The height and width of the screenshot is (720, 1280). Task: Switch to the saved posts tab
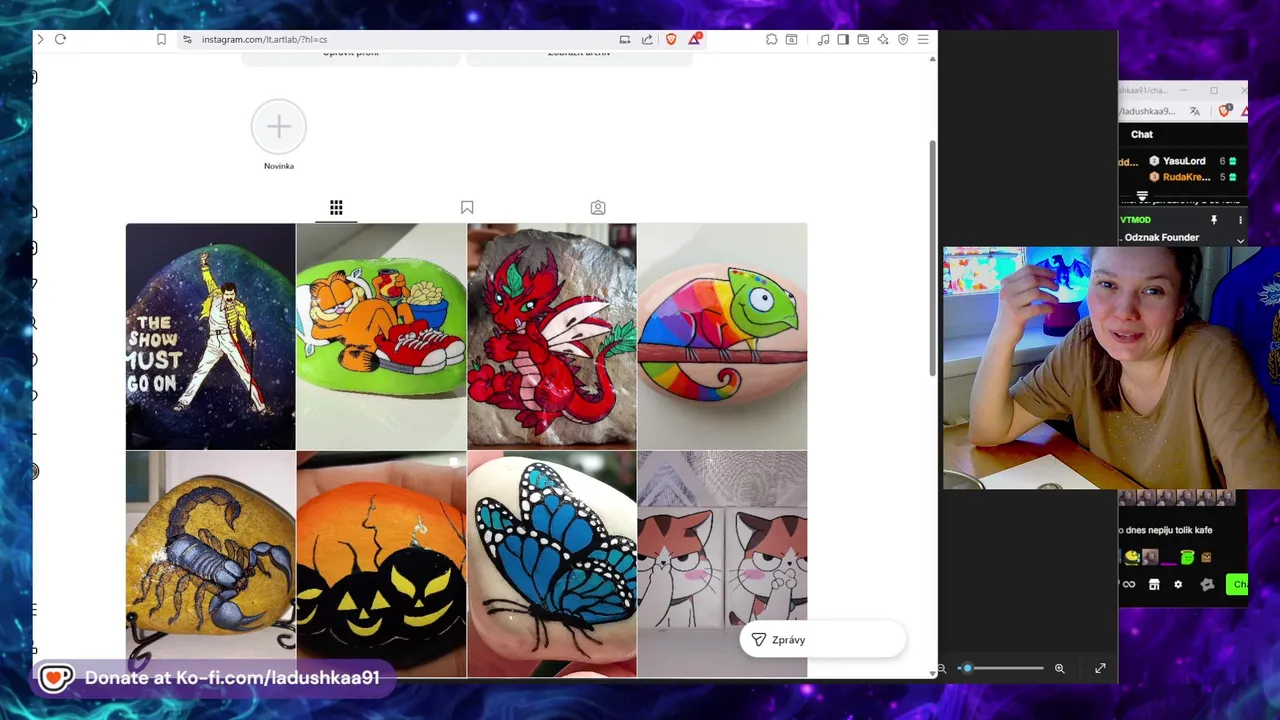[x=467, y=207]
